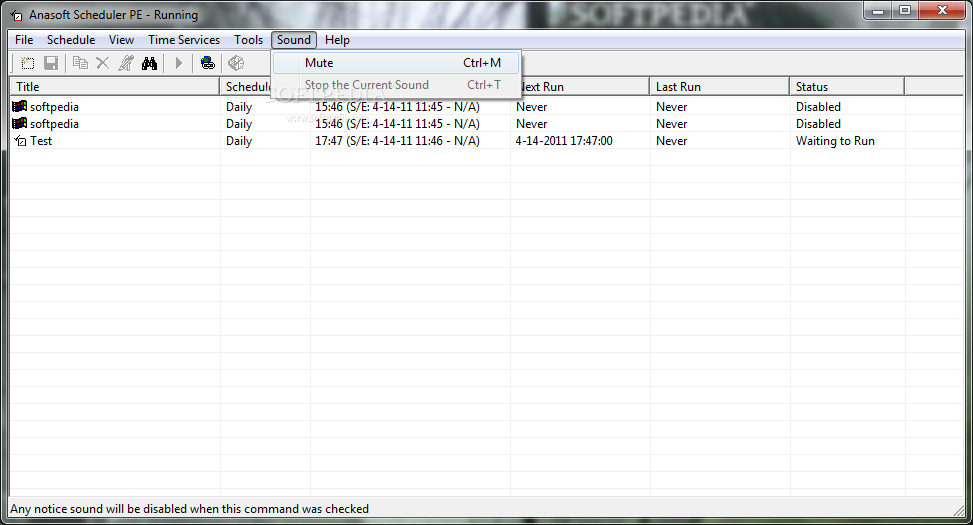This screenshot has height=525, width=973.
Task: Click Daily in the Test row
Action: click(239, 141)
